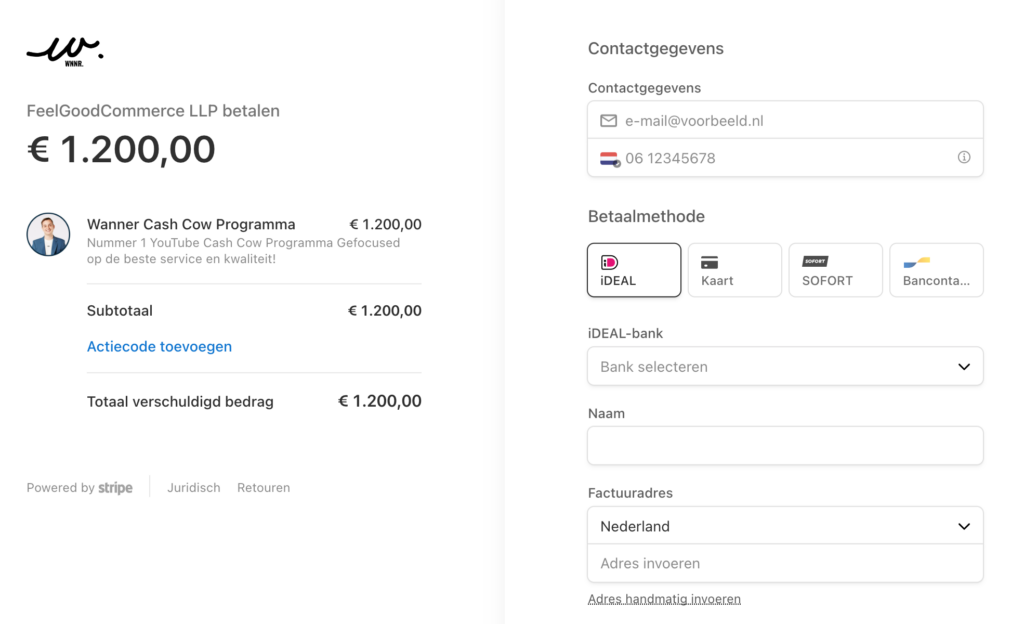Click the product thumbnail photo
Screen dimensions: 1024x624
(48, 234)
